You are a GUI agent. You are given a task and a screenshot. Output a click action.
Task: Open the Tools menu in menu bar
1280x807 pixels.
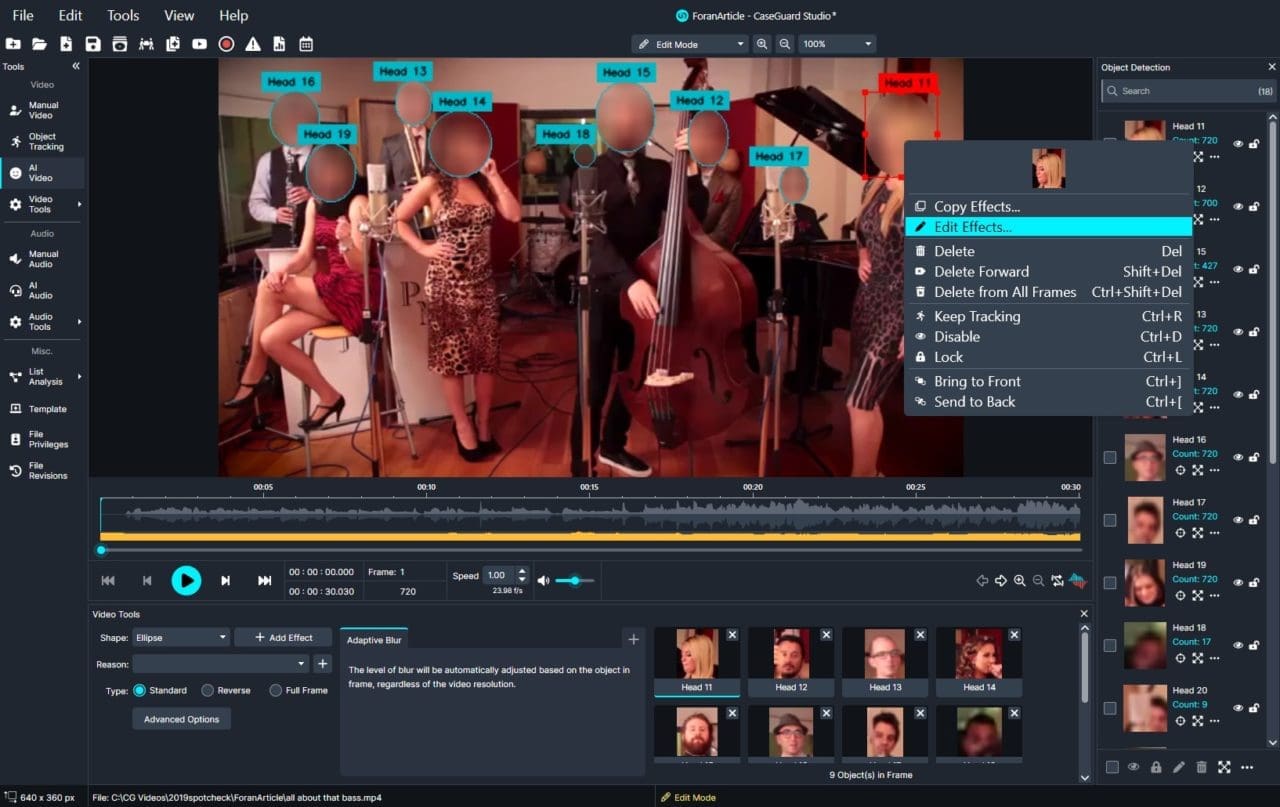pyautogui.click(x=123, y=15)
